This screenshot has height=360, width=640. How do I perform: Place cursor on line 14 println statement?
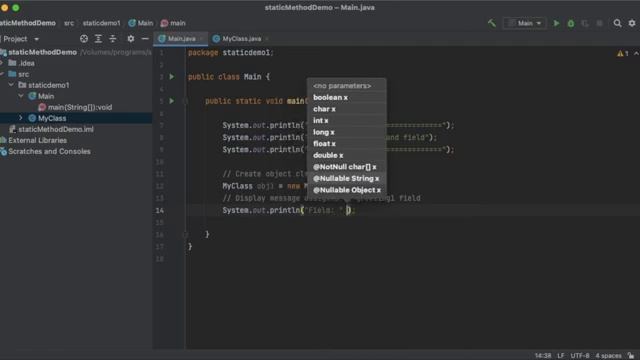pos(289,210)
